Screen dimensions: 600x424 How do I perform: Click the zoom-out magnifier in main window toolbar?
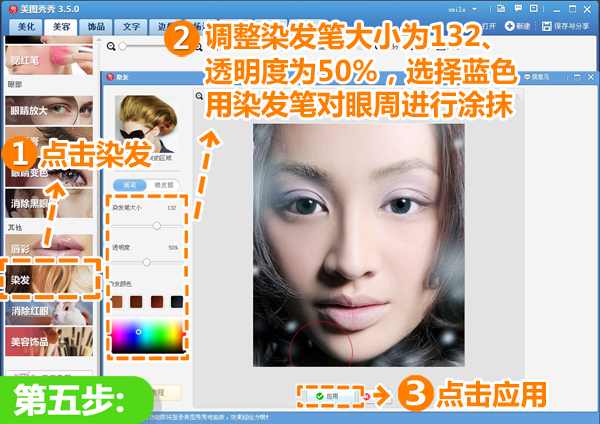point(111,47)
